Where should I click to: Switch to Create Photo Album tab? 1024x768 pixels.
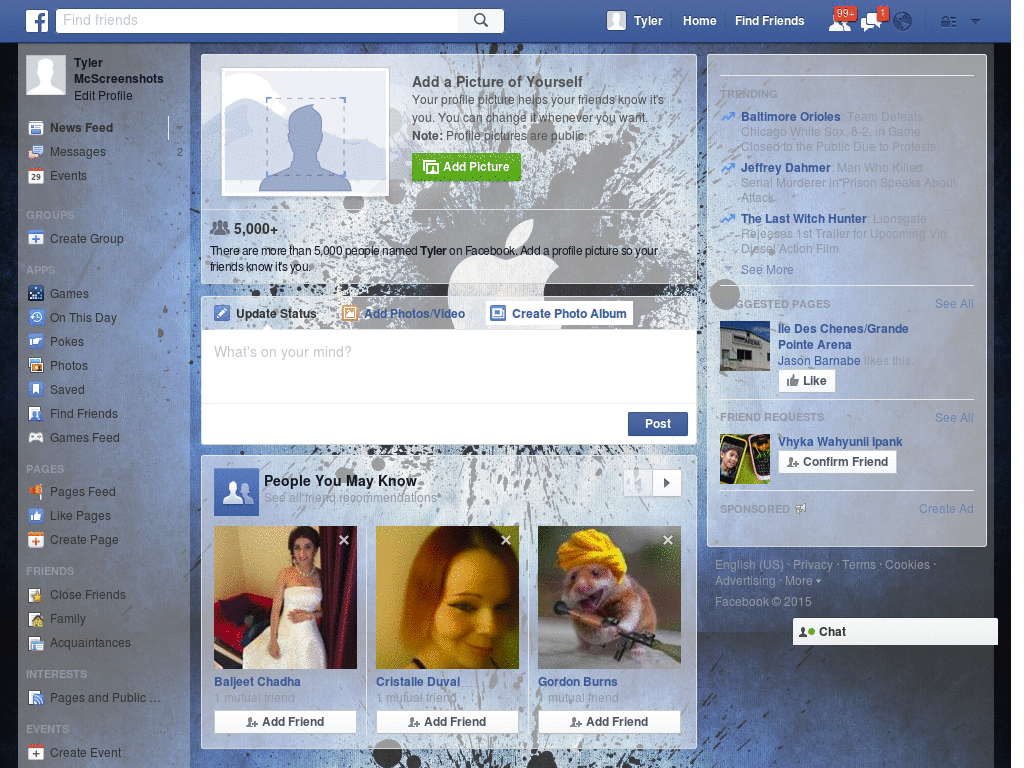[x=559, y=313]
